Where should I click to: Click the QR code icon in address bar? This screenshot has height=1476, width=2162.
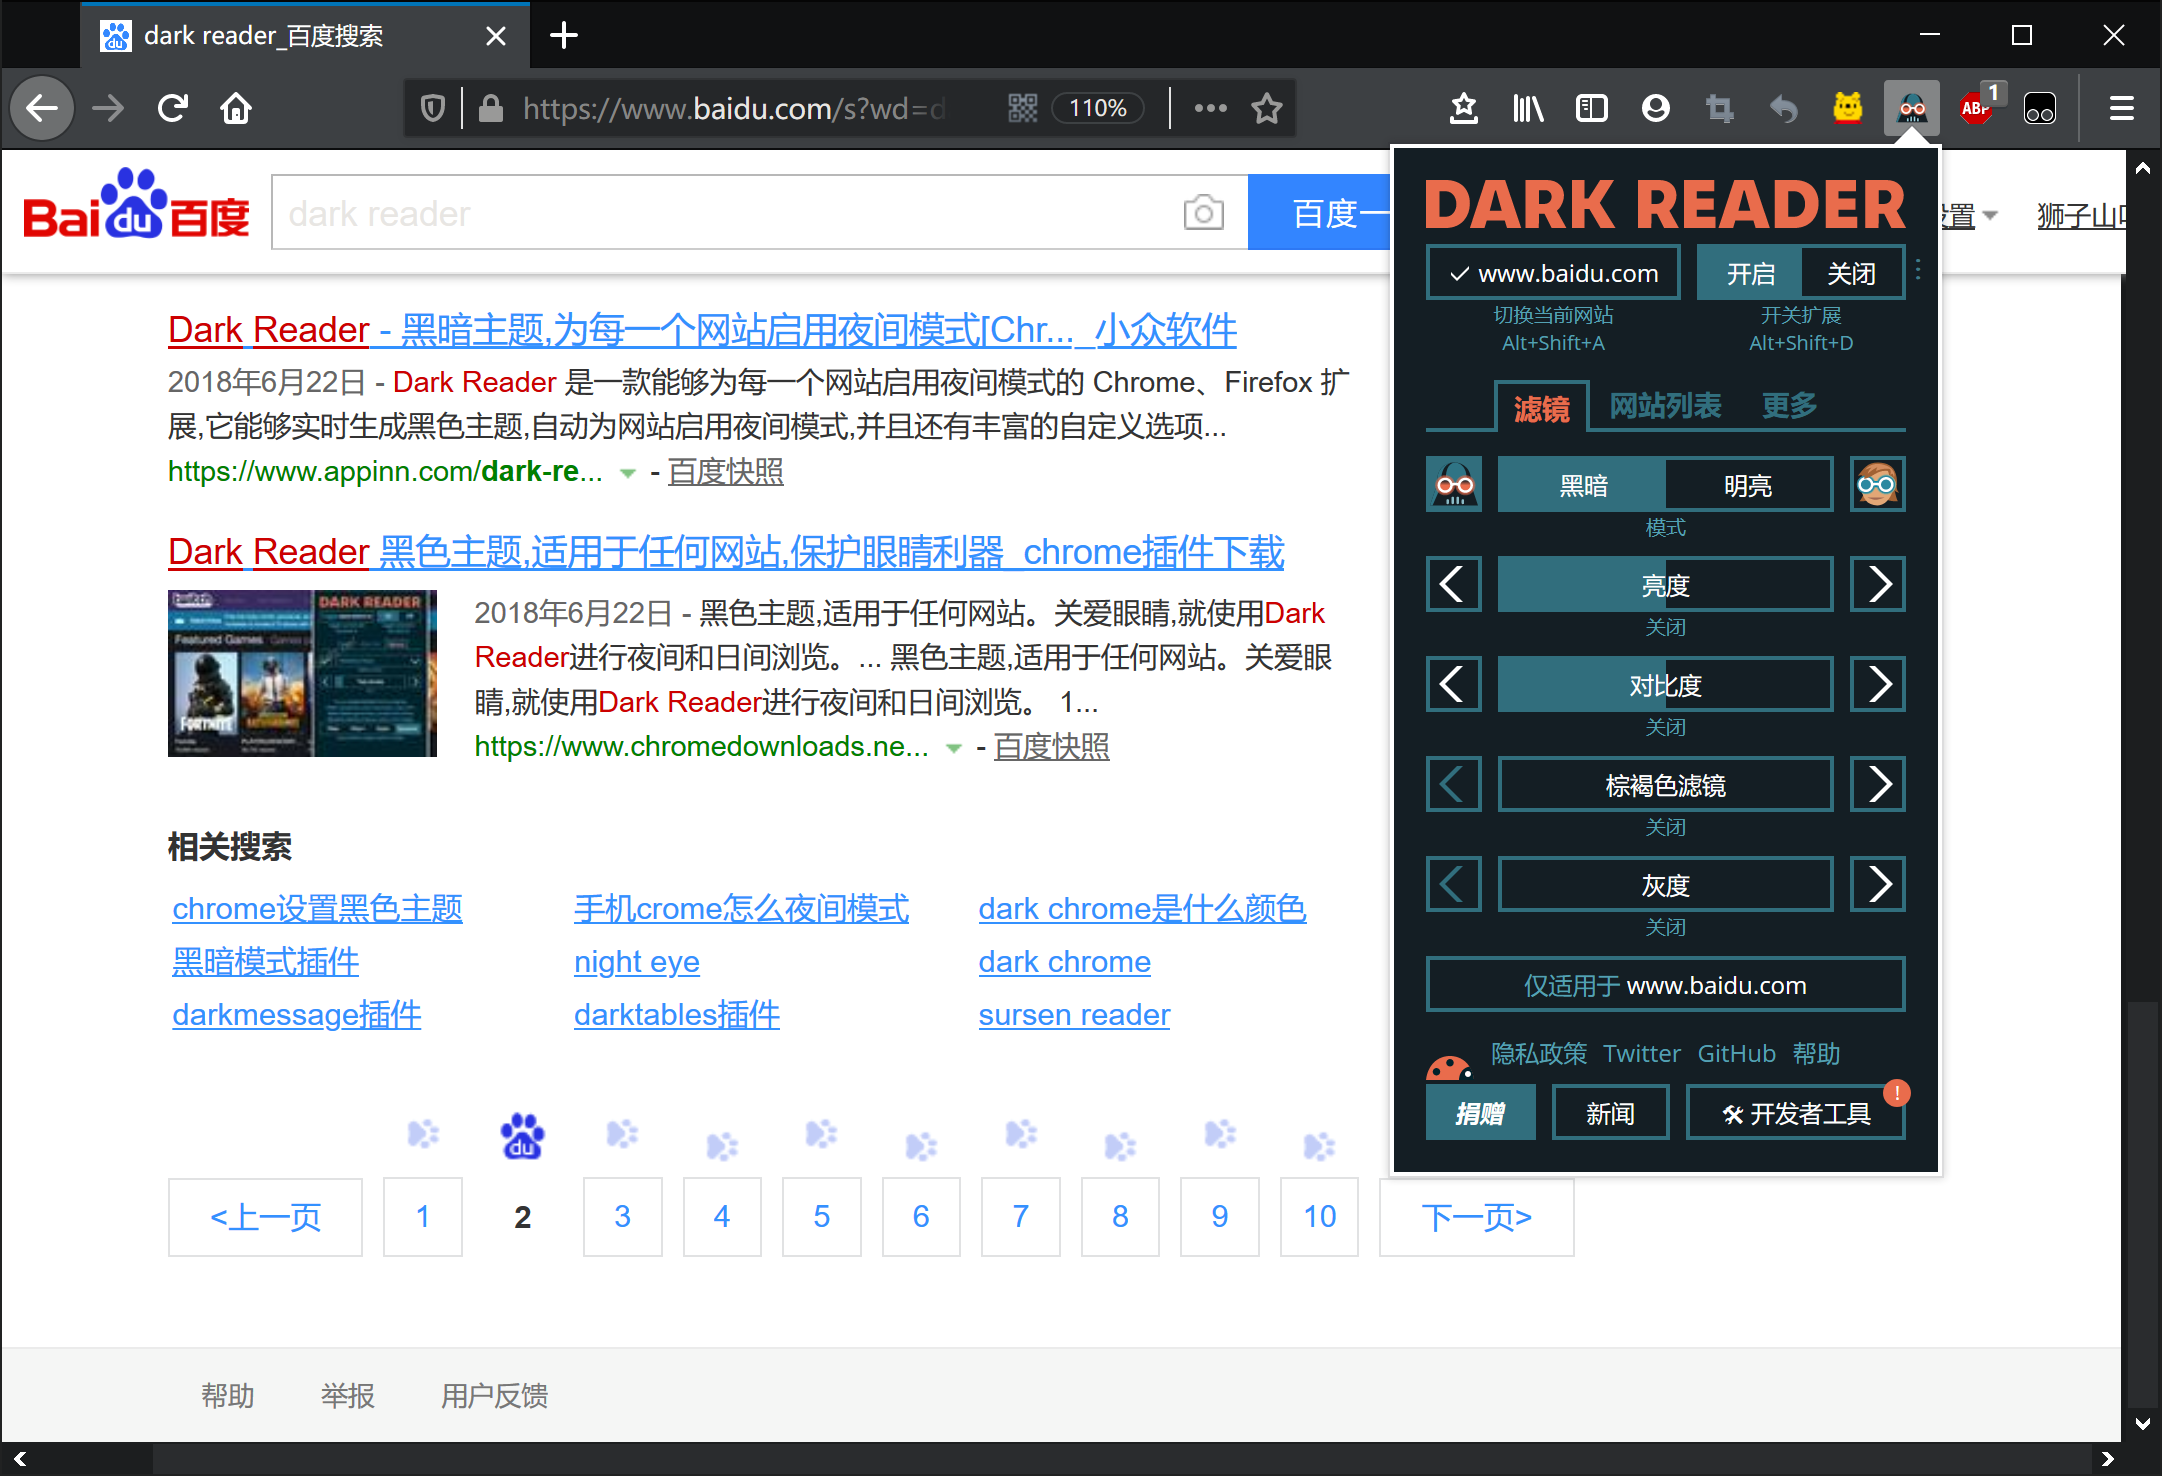click(x=1022, y=108)
